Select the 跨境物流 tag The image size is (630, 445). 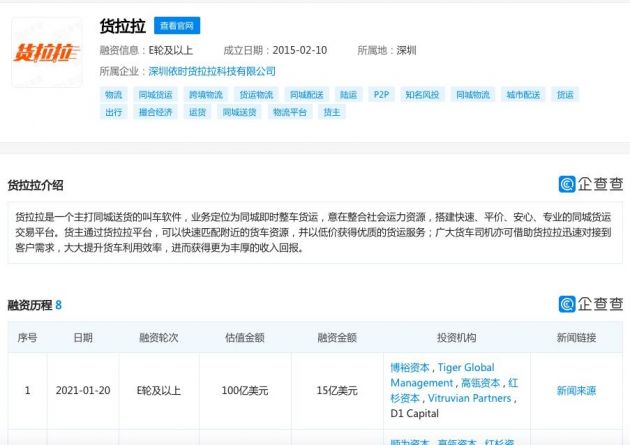click(206, 95)
